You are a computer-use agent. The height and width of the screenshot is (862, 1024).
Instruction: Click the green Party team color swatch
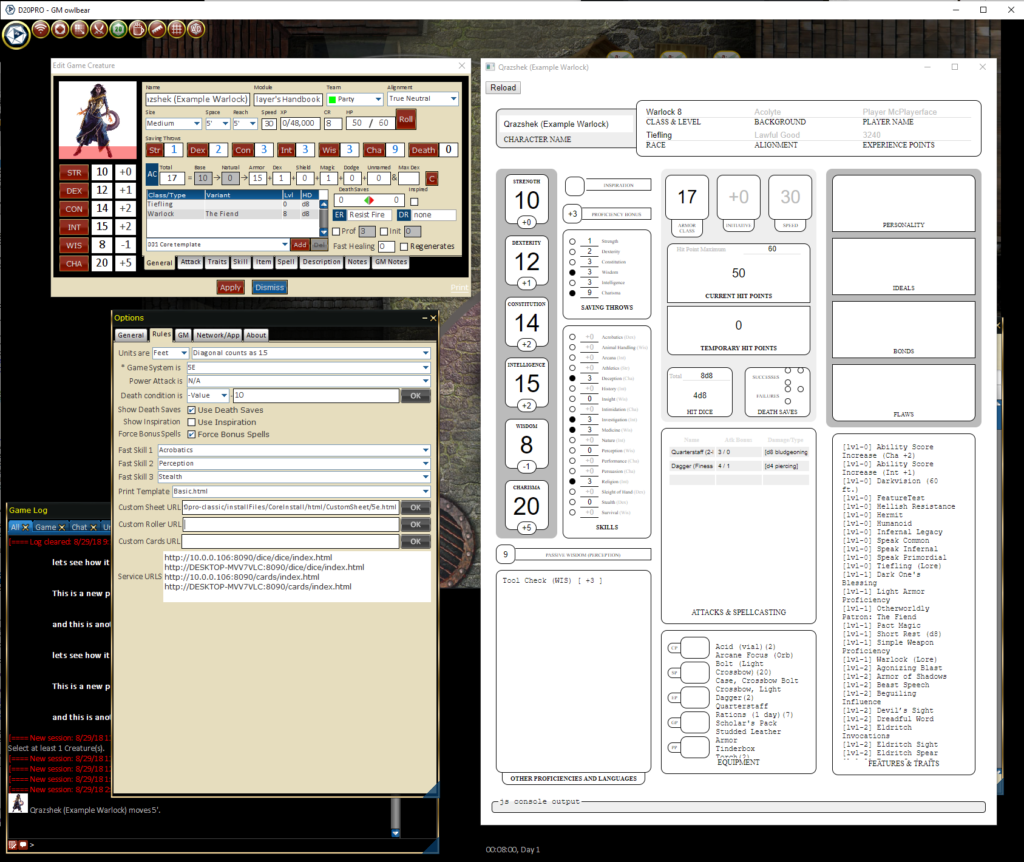(332, 99)
